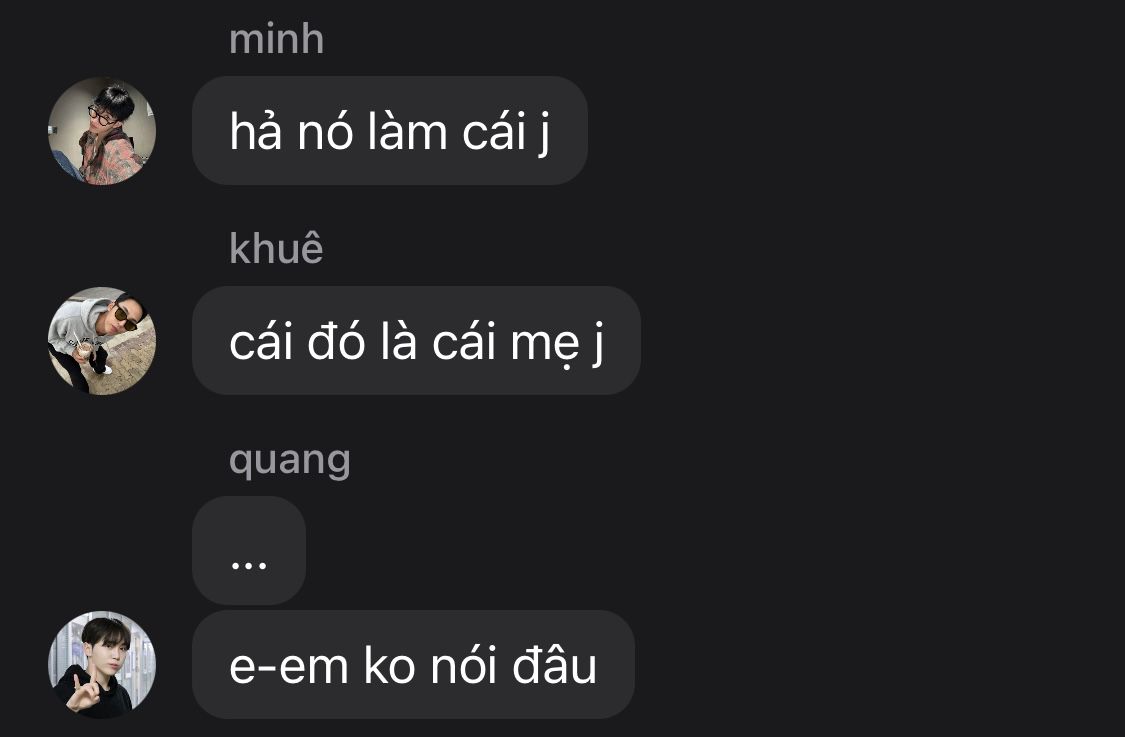This screenshot has height=737, width=1125.
Task: Open khuê's profile picture avatar
Action: pos(102,341)
